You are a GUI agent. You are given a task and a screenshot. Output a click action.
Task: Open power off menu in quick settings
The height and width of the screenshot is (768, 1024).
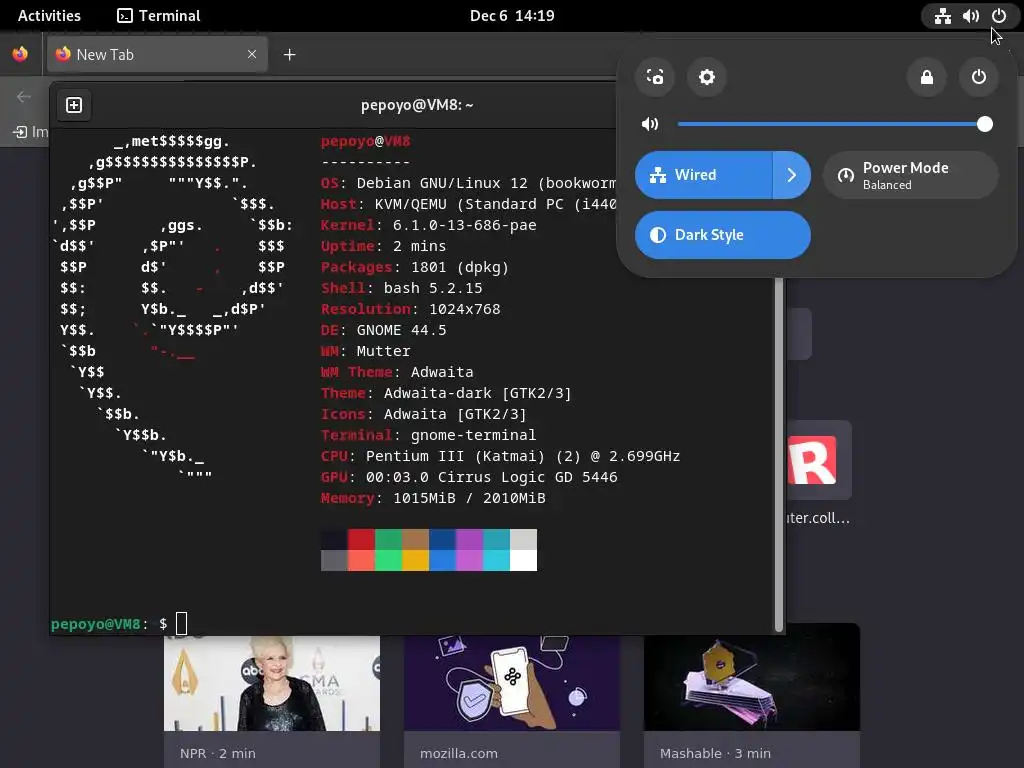[x=978, y=77]
